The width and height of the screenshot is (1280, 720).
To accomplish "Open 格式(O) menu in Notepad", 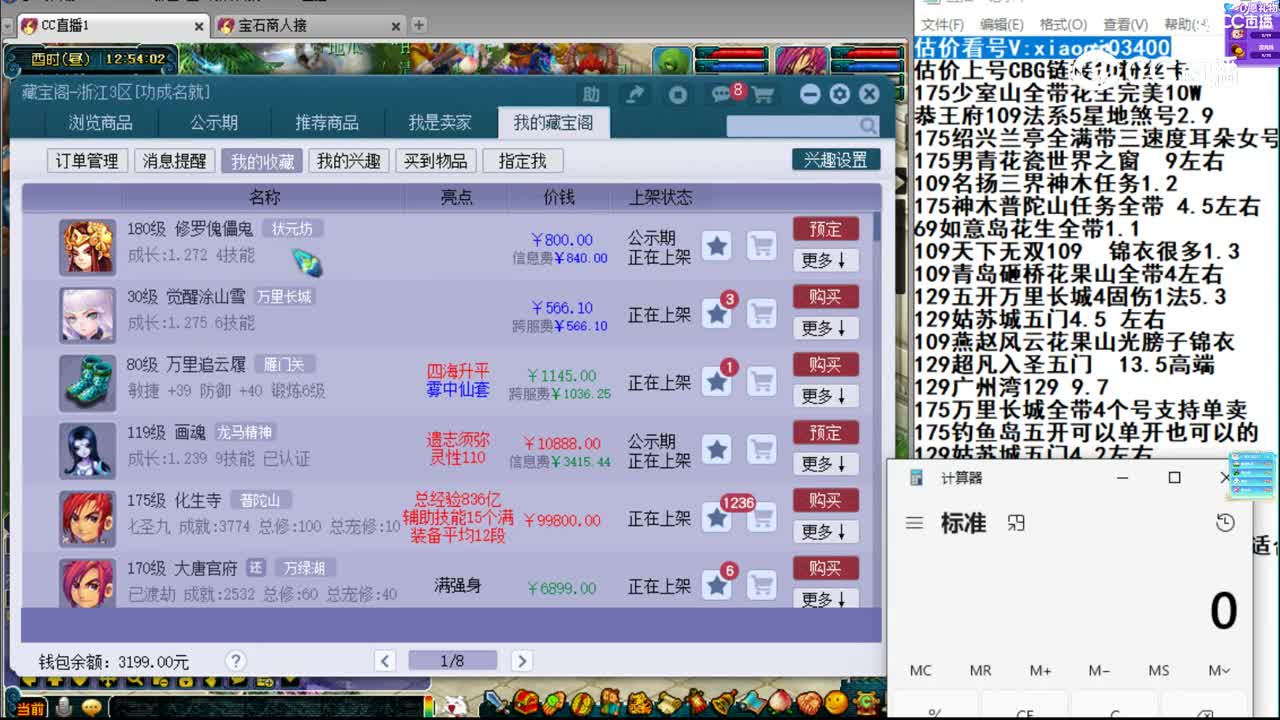I will (x=1063, y=24).
